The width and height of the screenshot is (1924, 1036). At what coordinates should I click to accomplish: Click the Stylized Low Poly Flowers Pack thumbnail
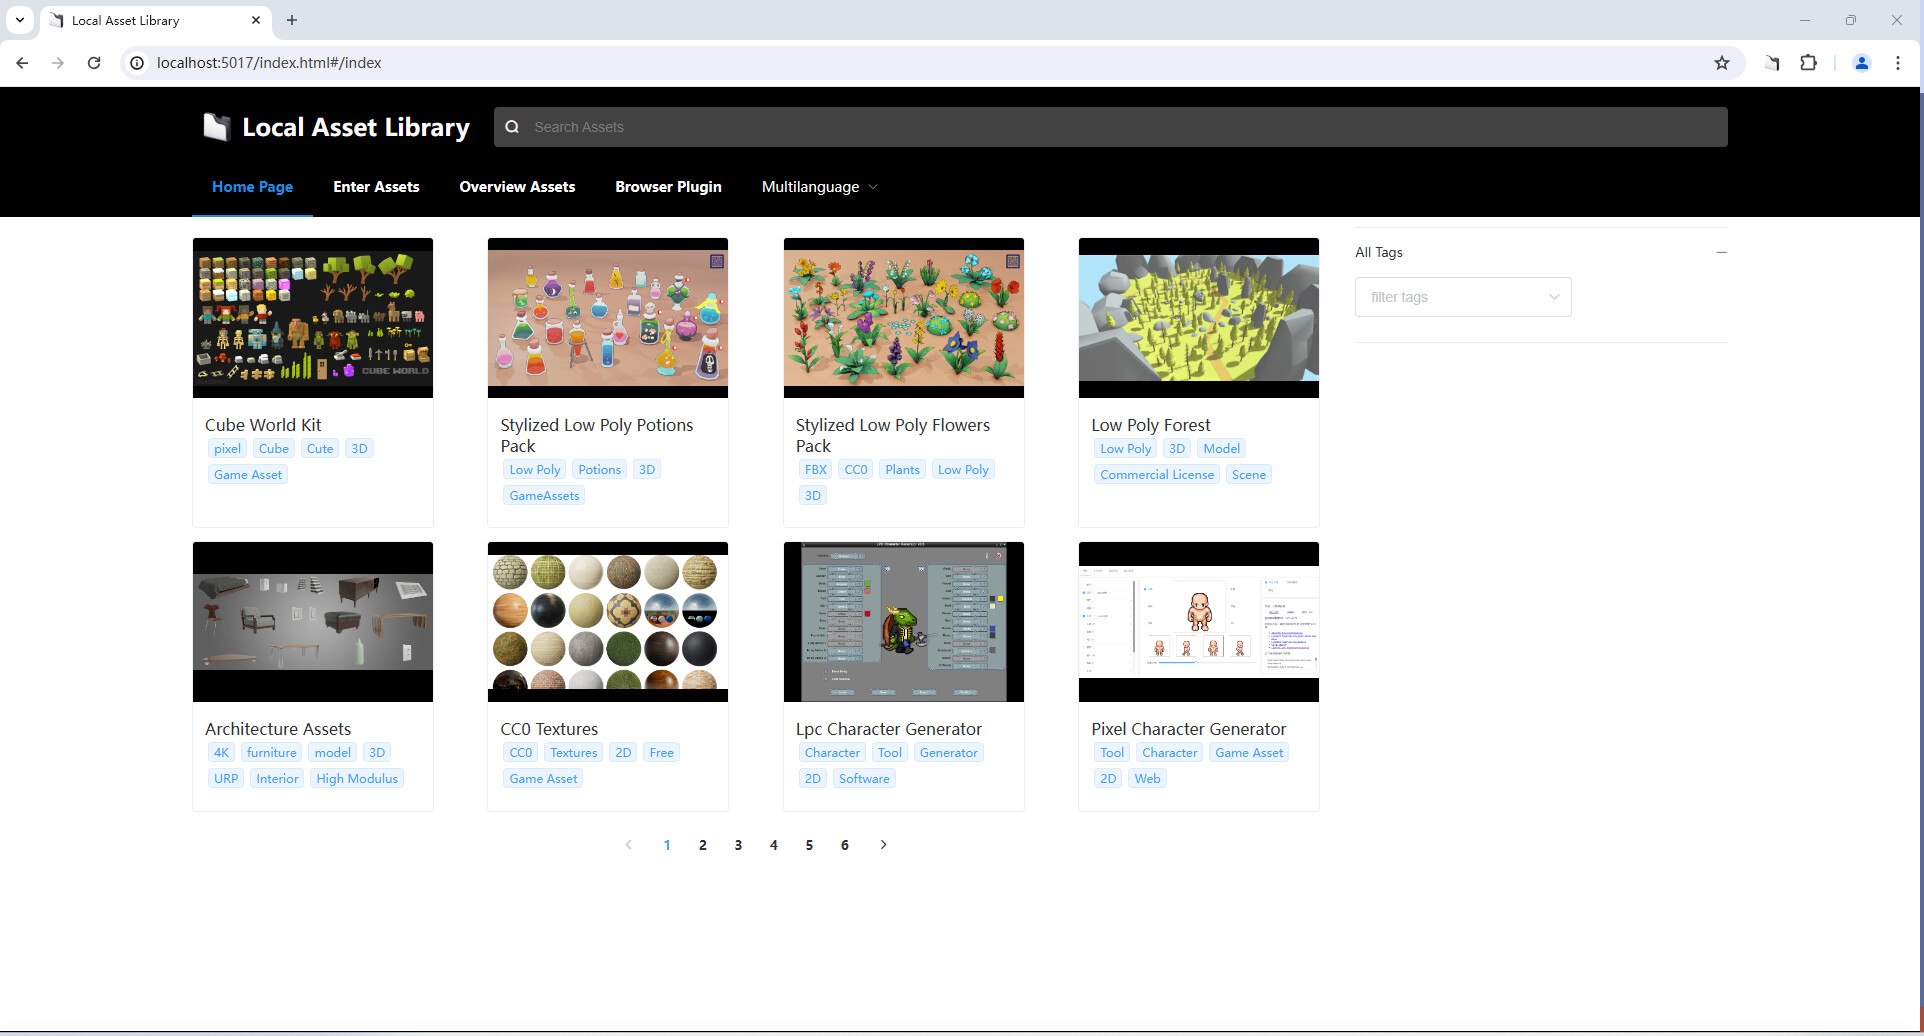click(x=903, y=317)
